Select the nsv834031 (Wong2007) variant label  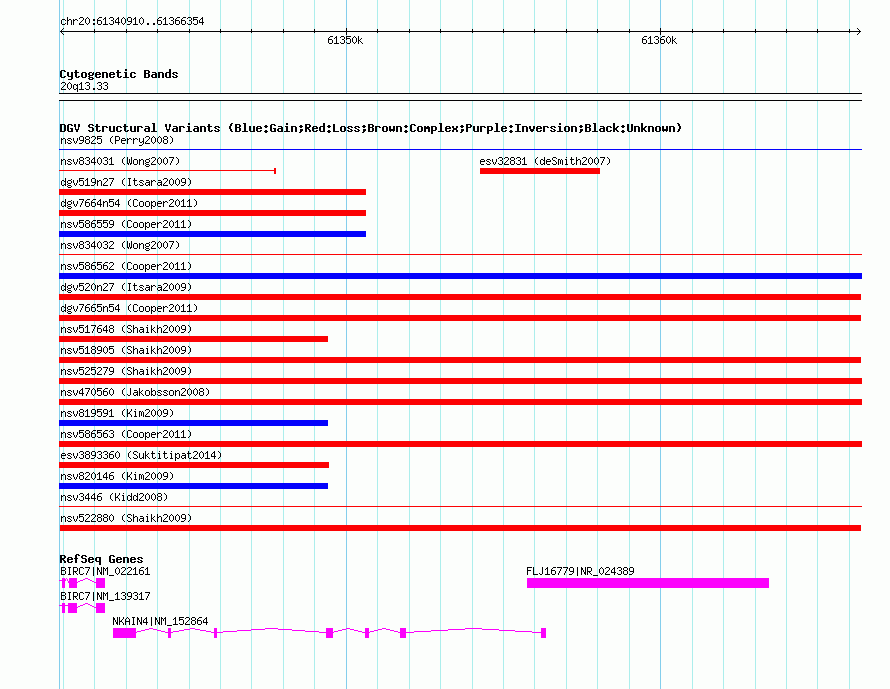point(120,161)
